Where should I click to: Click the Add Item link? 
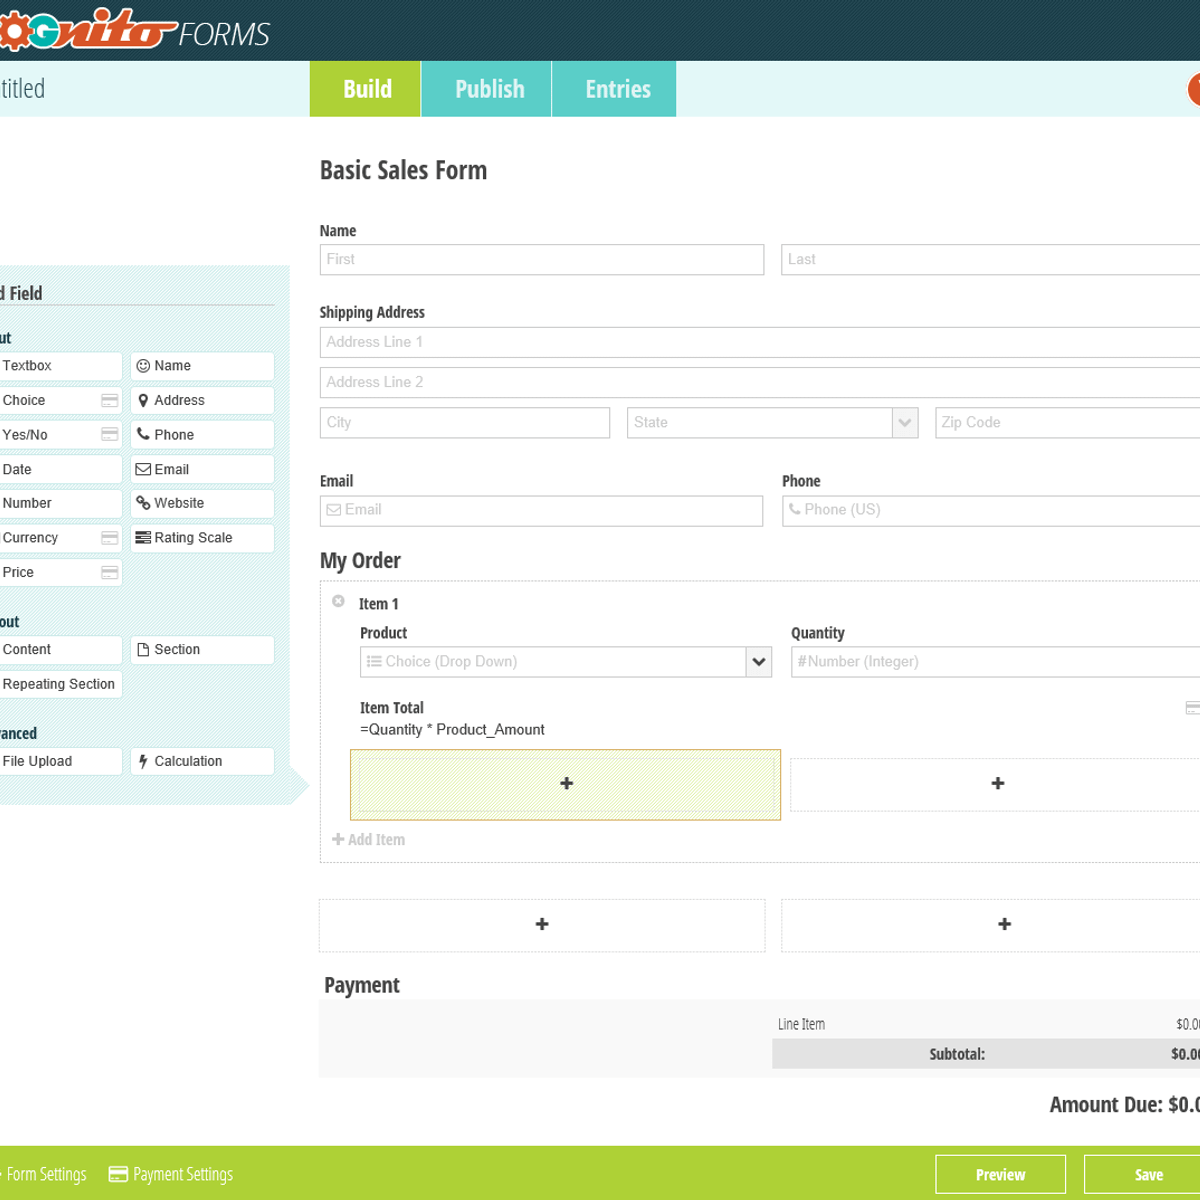(x=369, y=839)
